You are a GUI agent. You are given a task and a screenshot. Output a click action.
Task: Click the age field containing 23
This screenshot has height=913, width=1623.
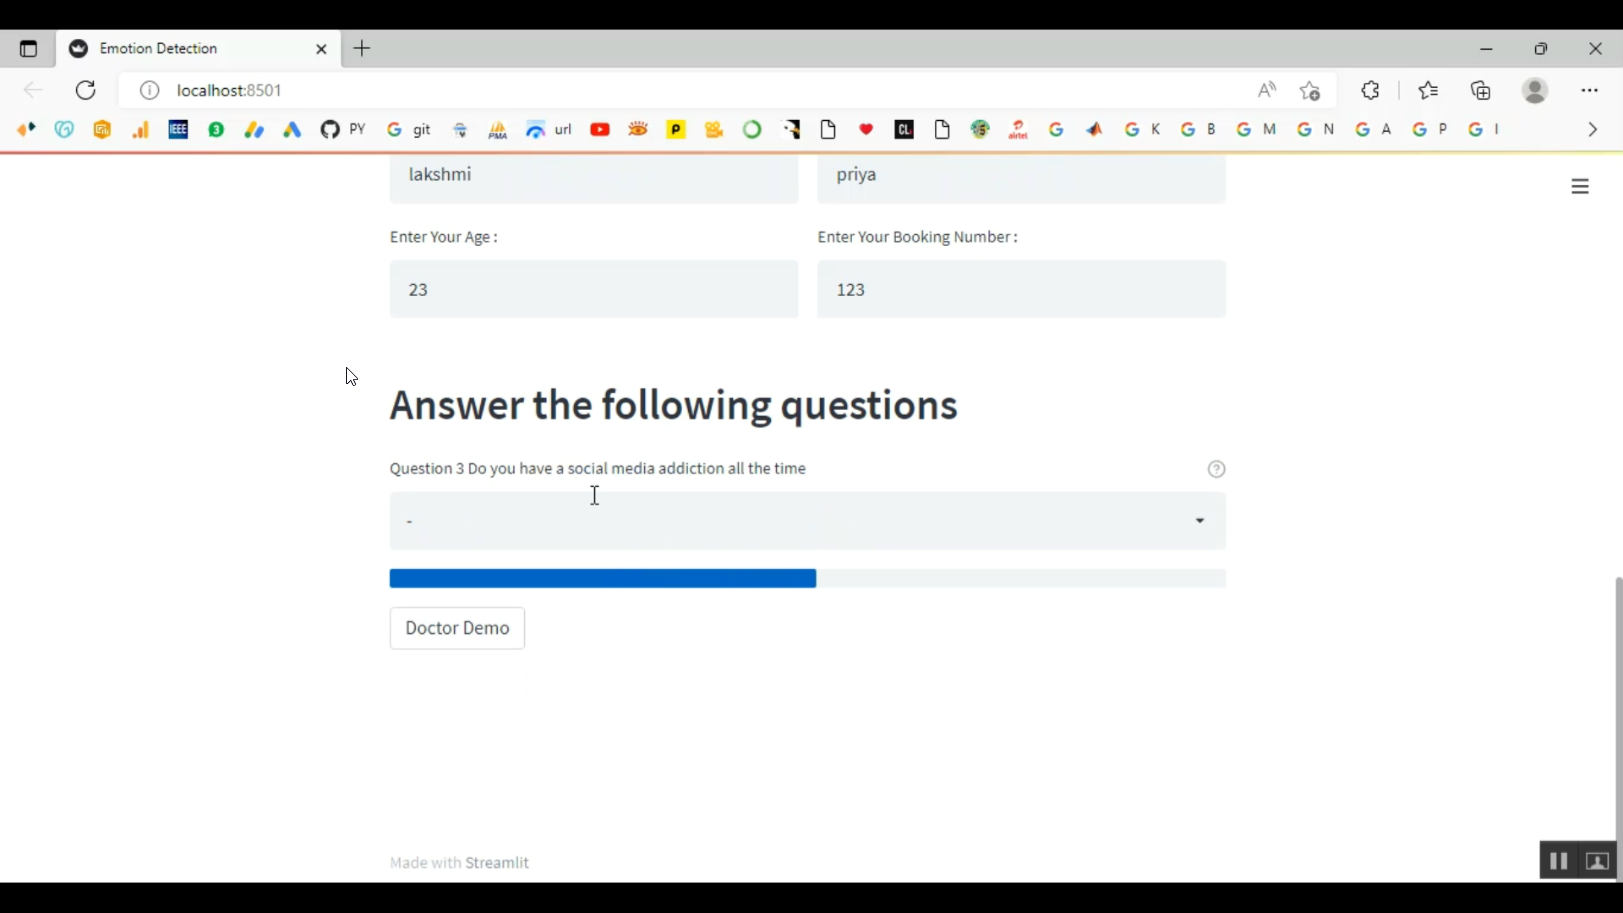tap(594, 289)
